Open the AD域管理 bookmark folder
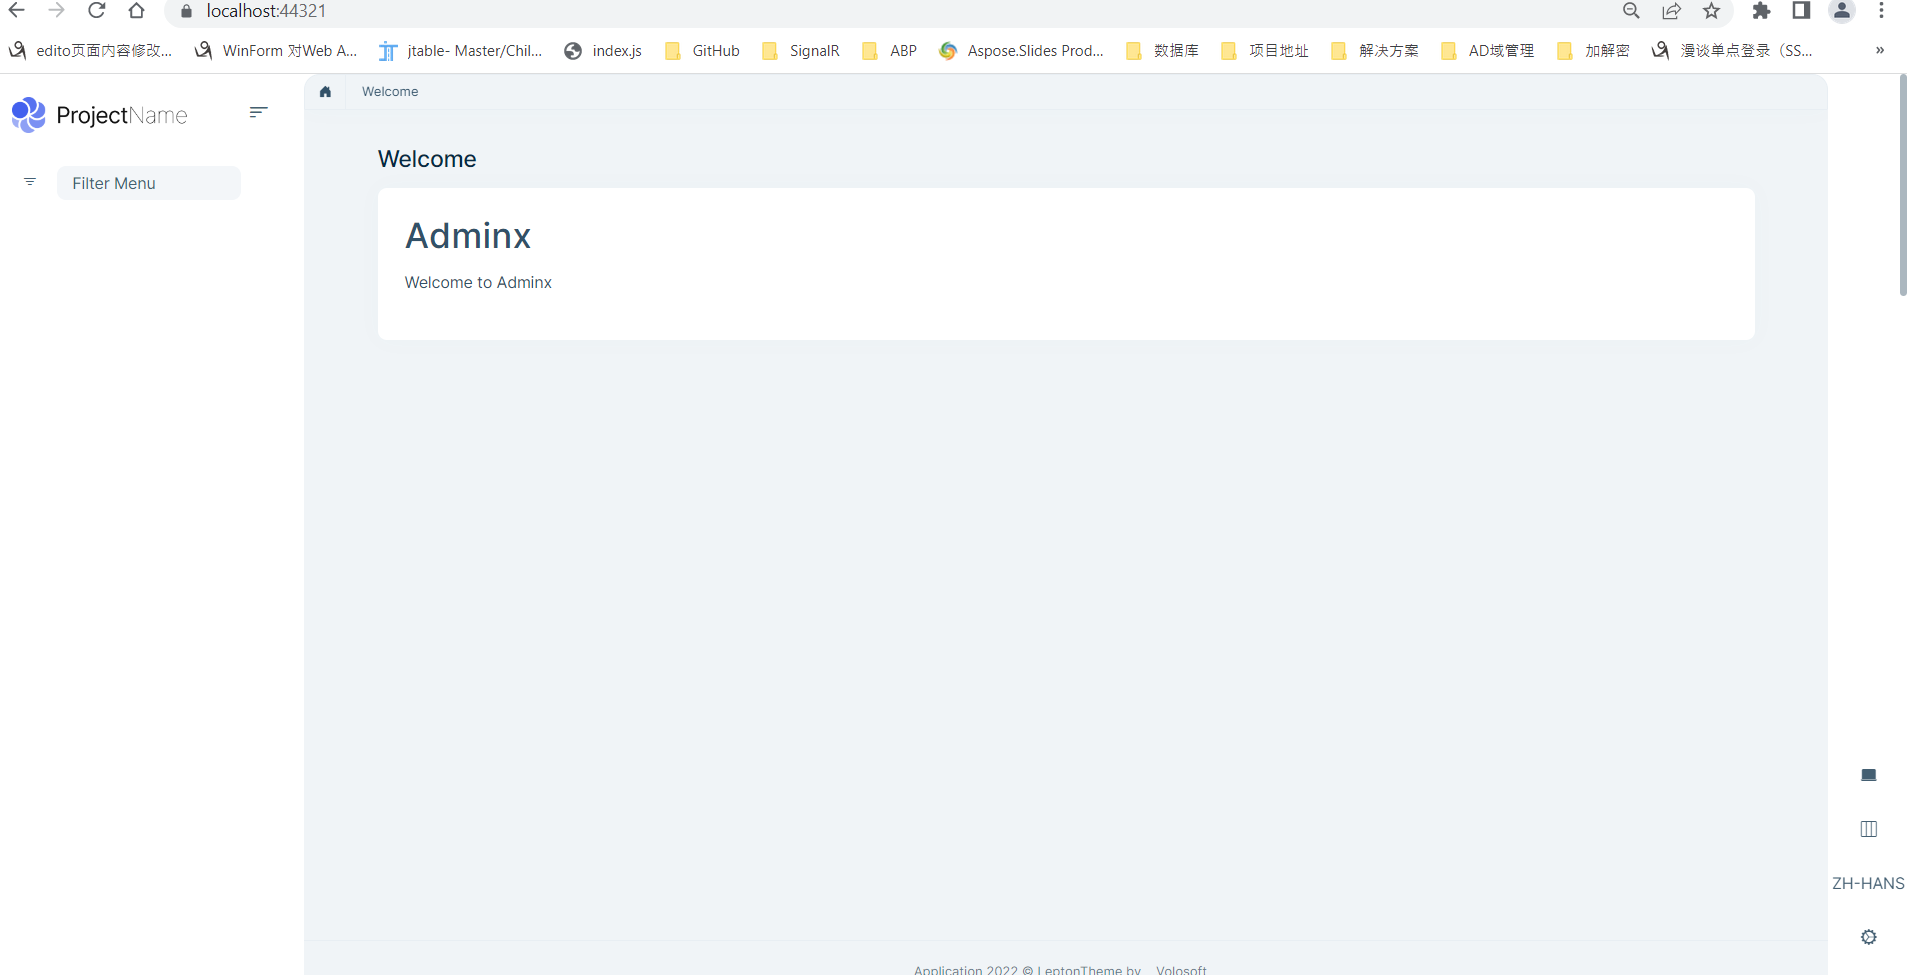Viewport: 1907px width, 975px height. point(1487,51)
